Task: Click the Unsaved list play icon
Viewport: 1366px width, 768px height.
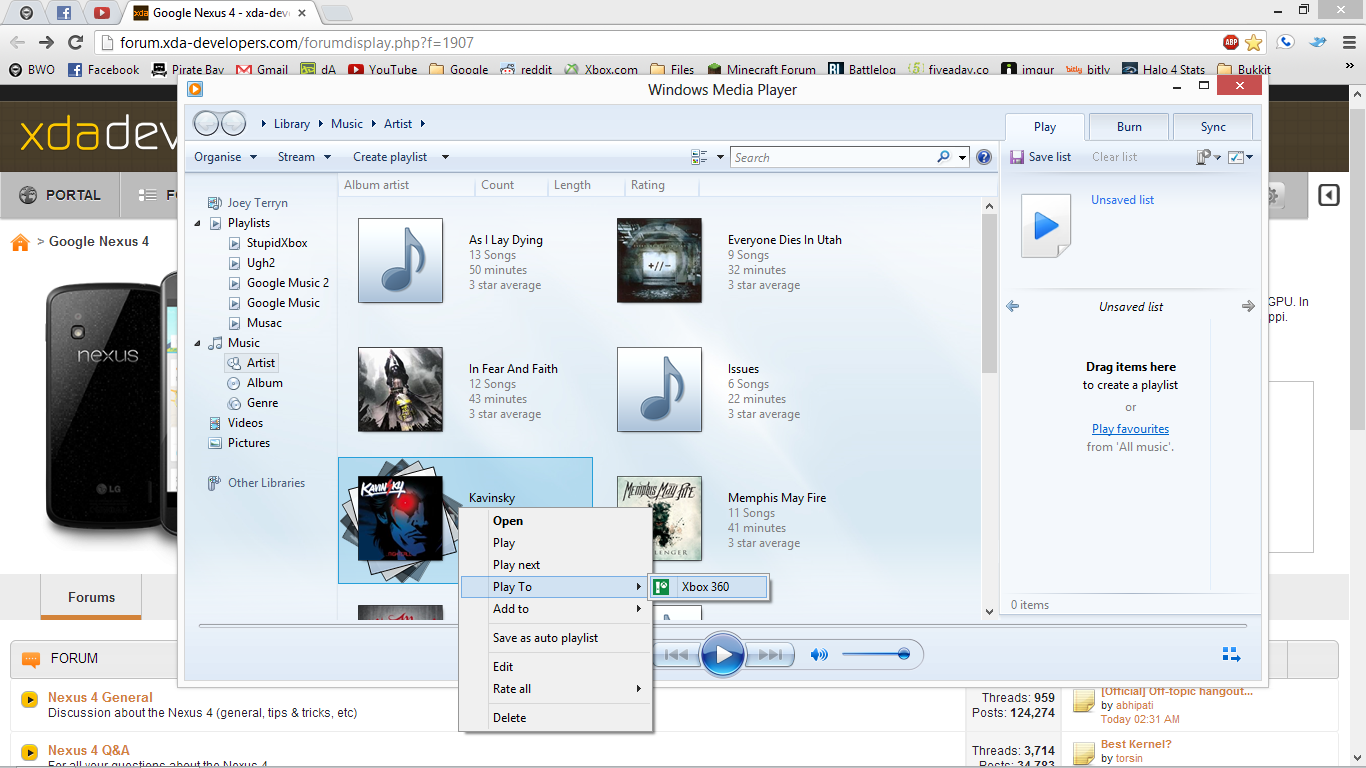Action: pyautogui.click(x=1045, y=226)
